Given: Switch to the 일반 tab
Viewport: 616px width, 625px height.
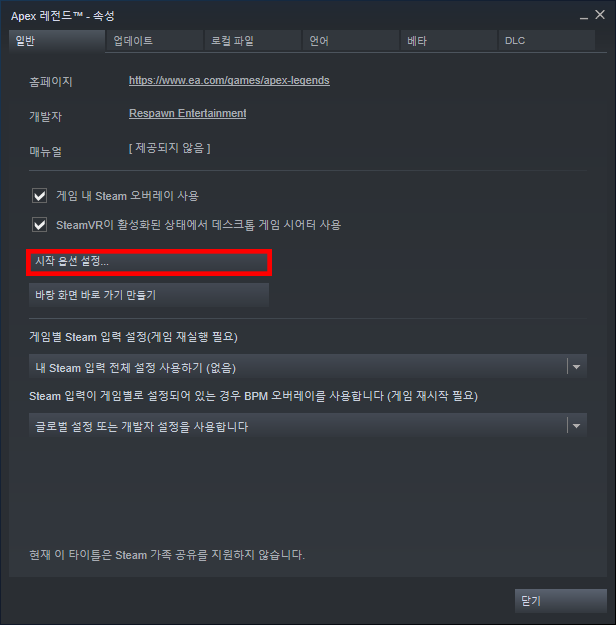Looking at the screenshot, I should [x=57, y=41].
